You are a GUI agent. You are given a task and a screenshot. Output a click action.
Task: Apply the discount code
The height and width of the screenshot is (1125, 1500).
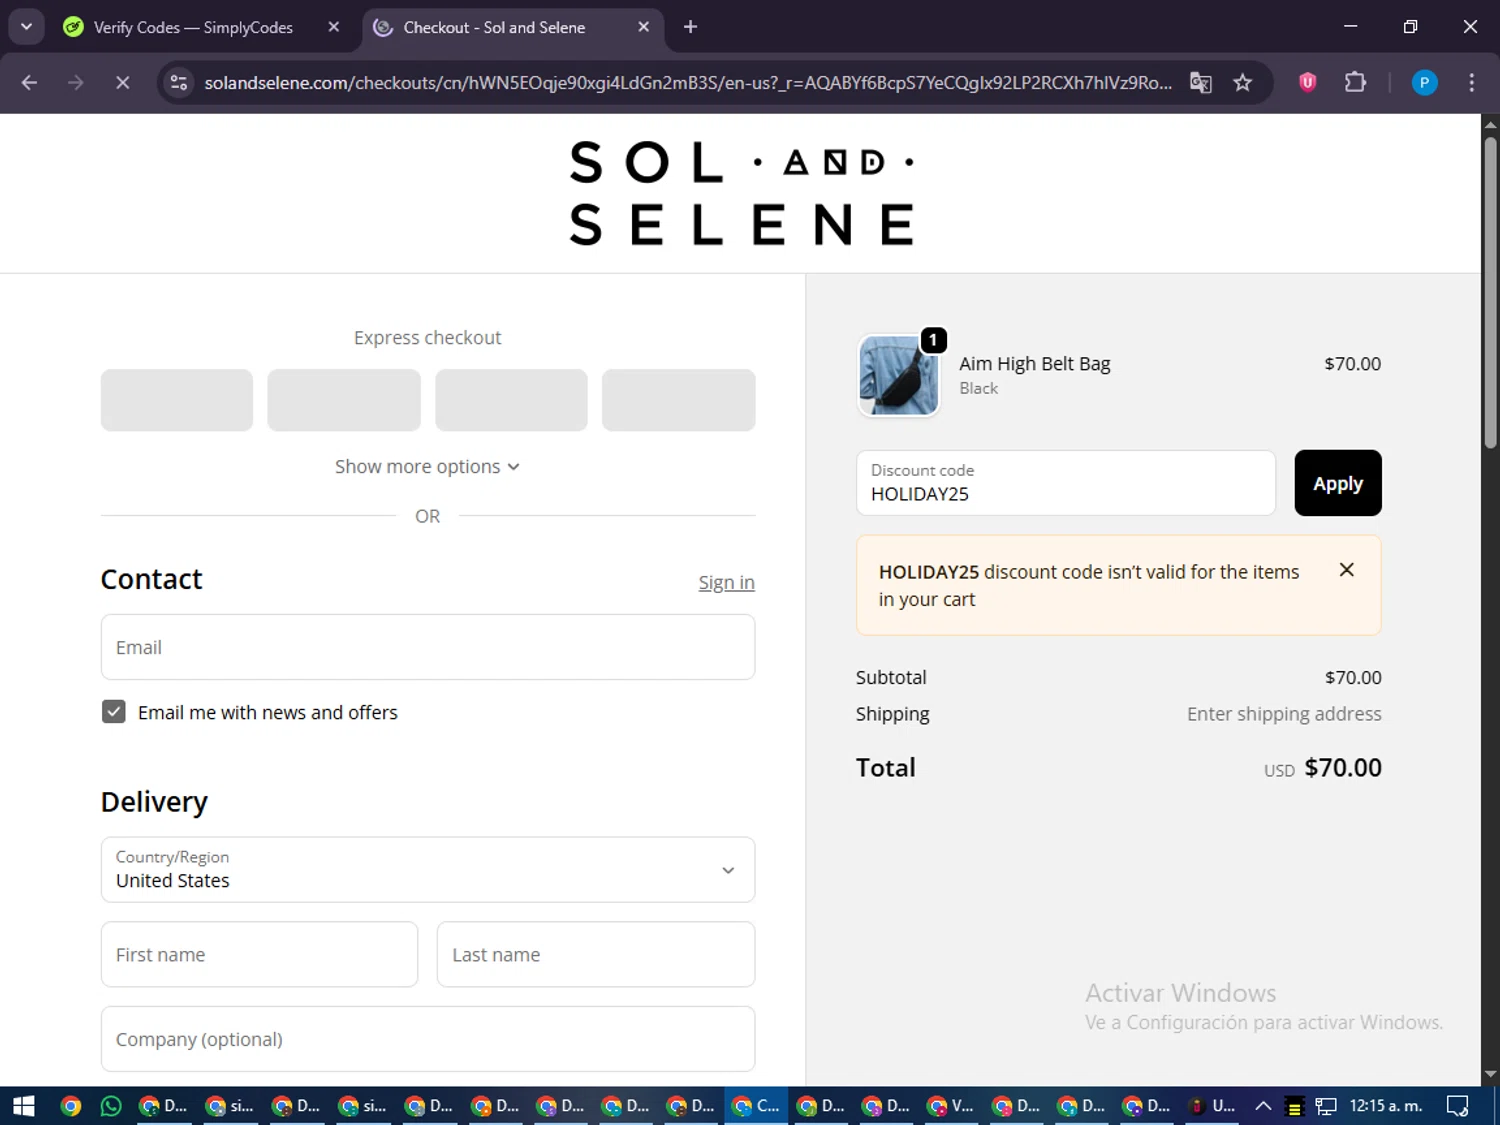(x=1338, y=483)
